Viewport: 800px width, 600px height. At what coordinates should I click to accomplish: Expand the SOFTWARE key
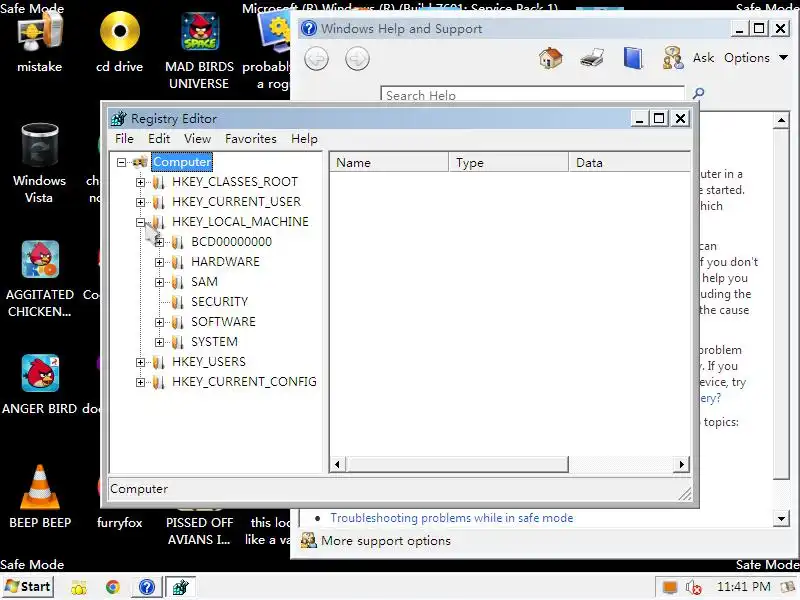[159, 322]
